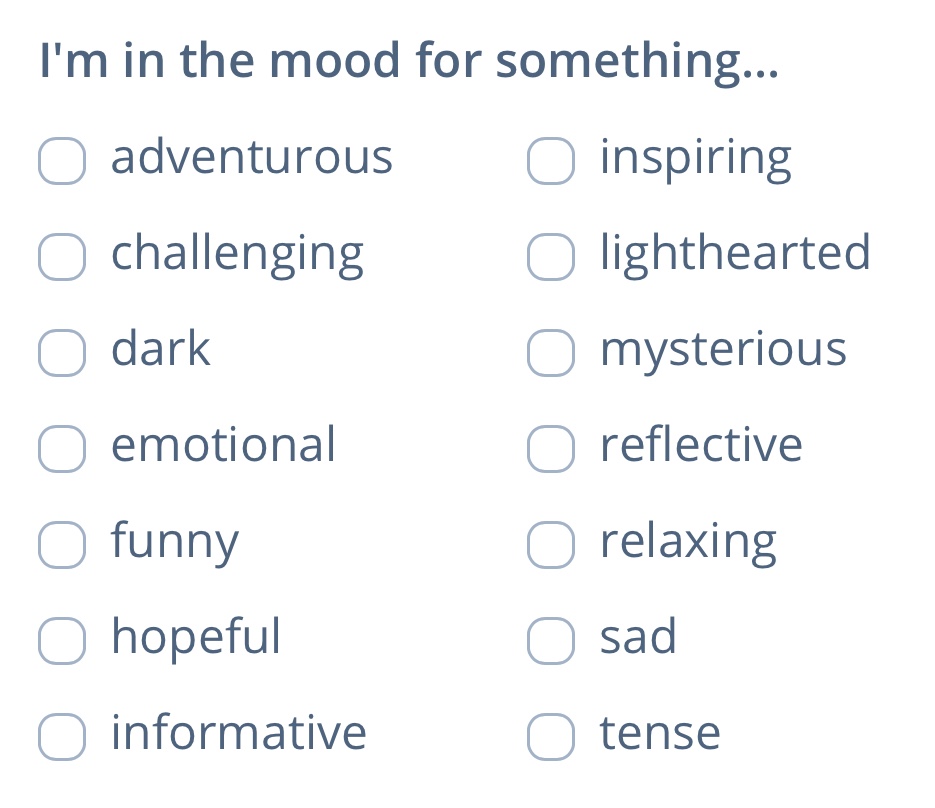Click the 'relaxing' label text
This screenshot has width=935, height=808.
688,542
